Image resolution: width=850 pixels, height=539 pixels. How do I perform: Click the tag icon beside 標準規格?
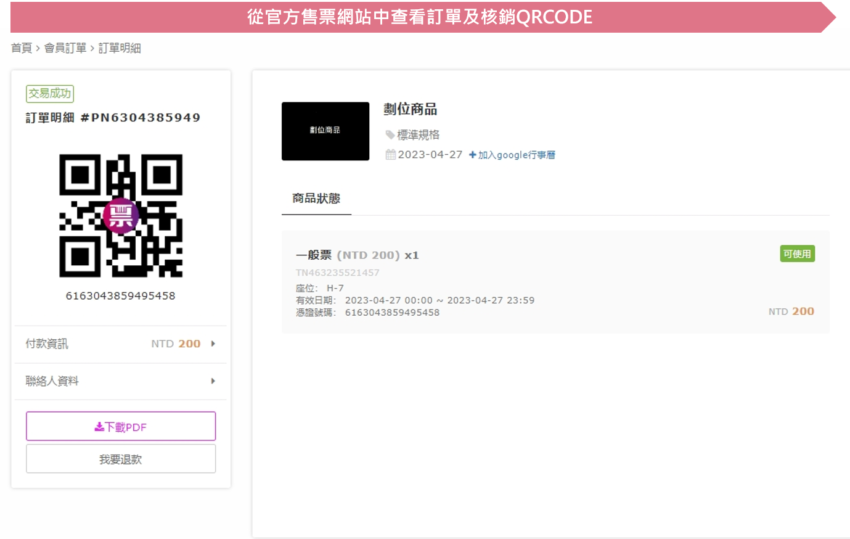[x=390, y=135]
